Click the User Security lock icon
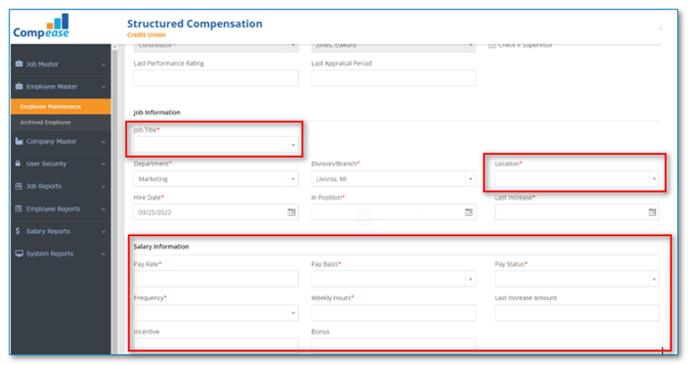The width and height of the screenshot is (688, 365). coord(18,164)
